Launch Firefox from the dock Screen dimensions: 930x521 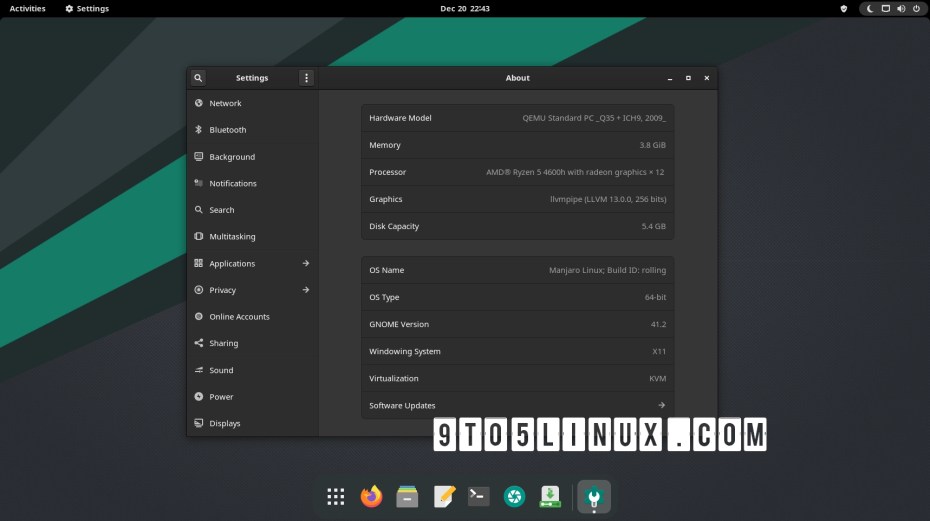371,497
